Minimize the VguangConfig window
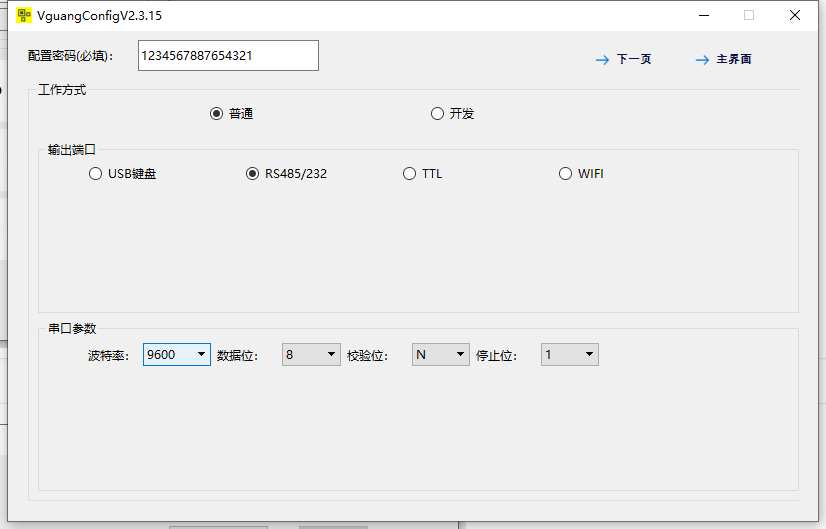The height and width of the screenshot is (529, 826). [704, 15]
